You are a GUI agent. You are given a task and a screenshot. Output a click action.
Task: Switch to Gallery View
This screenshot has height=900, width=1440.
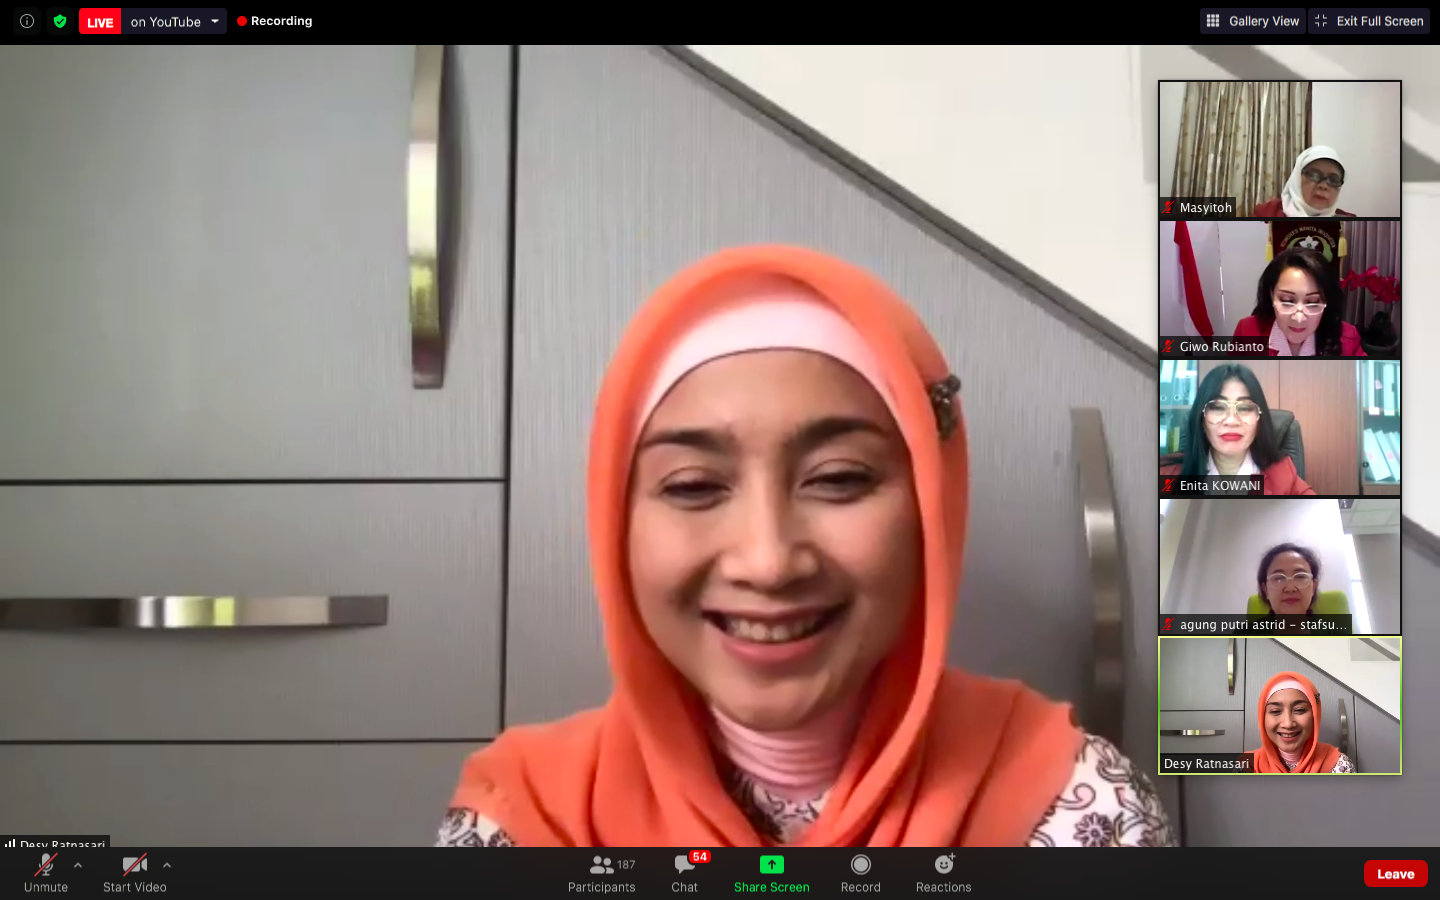click(1253, 21)
